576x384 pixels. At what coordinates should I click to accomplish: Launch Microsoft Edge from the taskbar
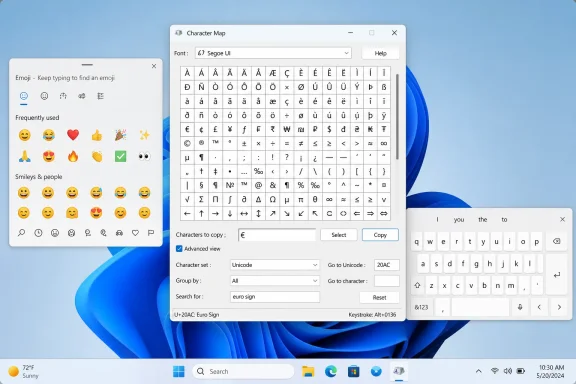pyautogui.click(x=331, y=372)
